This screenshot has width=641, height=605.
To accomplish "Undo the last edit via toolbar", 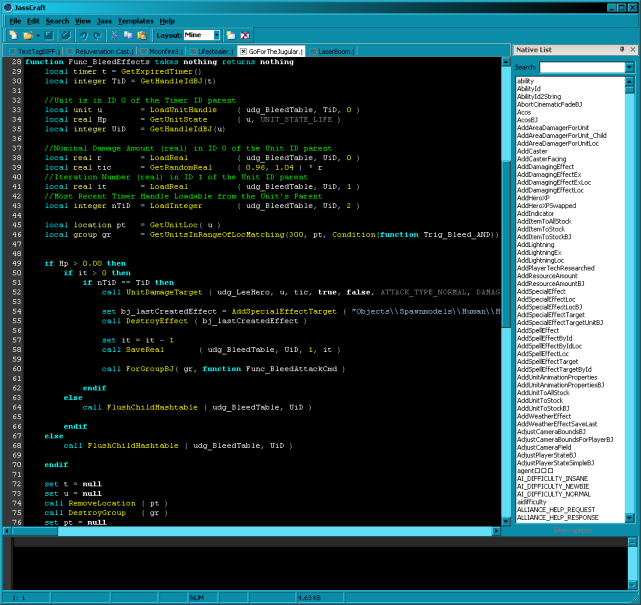I will 83,36.
